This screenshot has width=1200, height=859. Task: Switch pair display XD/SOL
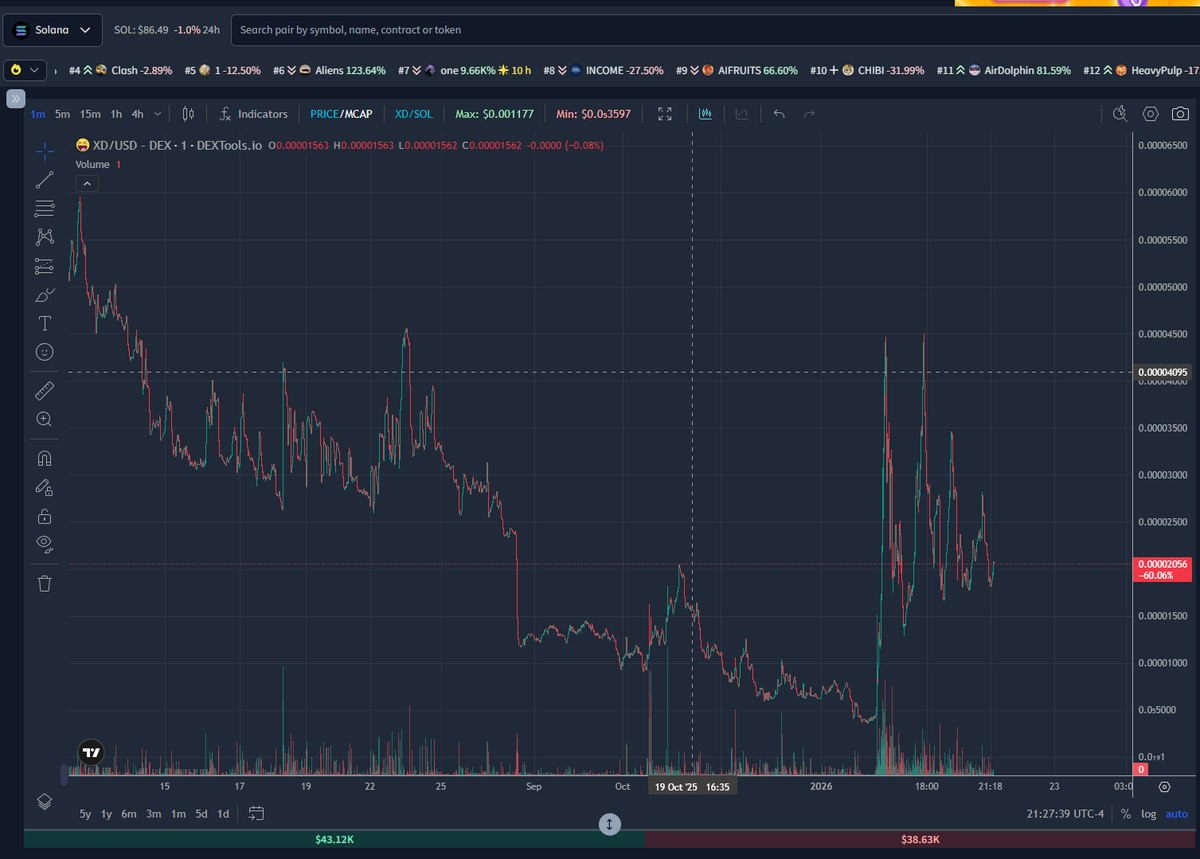(x=414, y=114)
